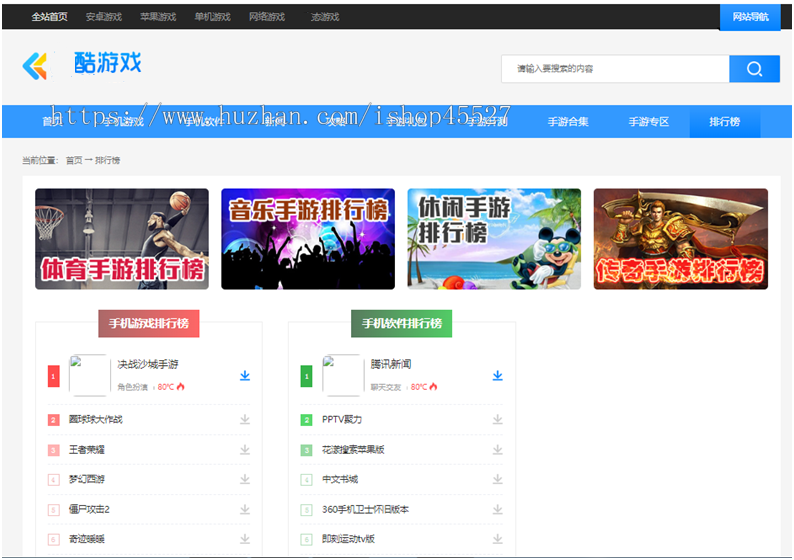
Task: Click the 角色扮演 category label
Action: point(133,387)
